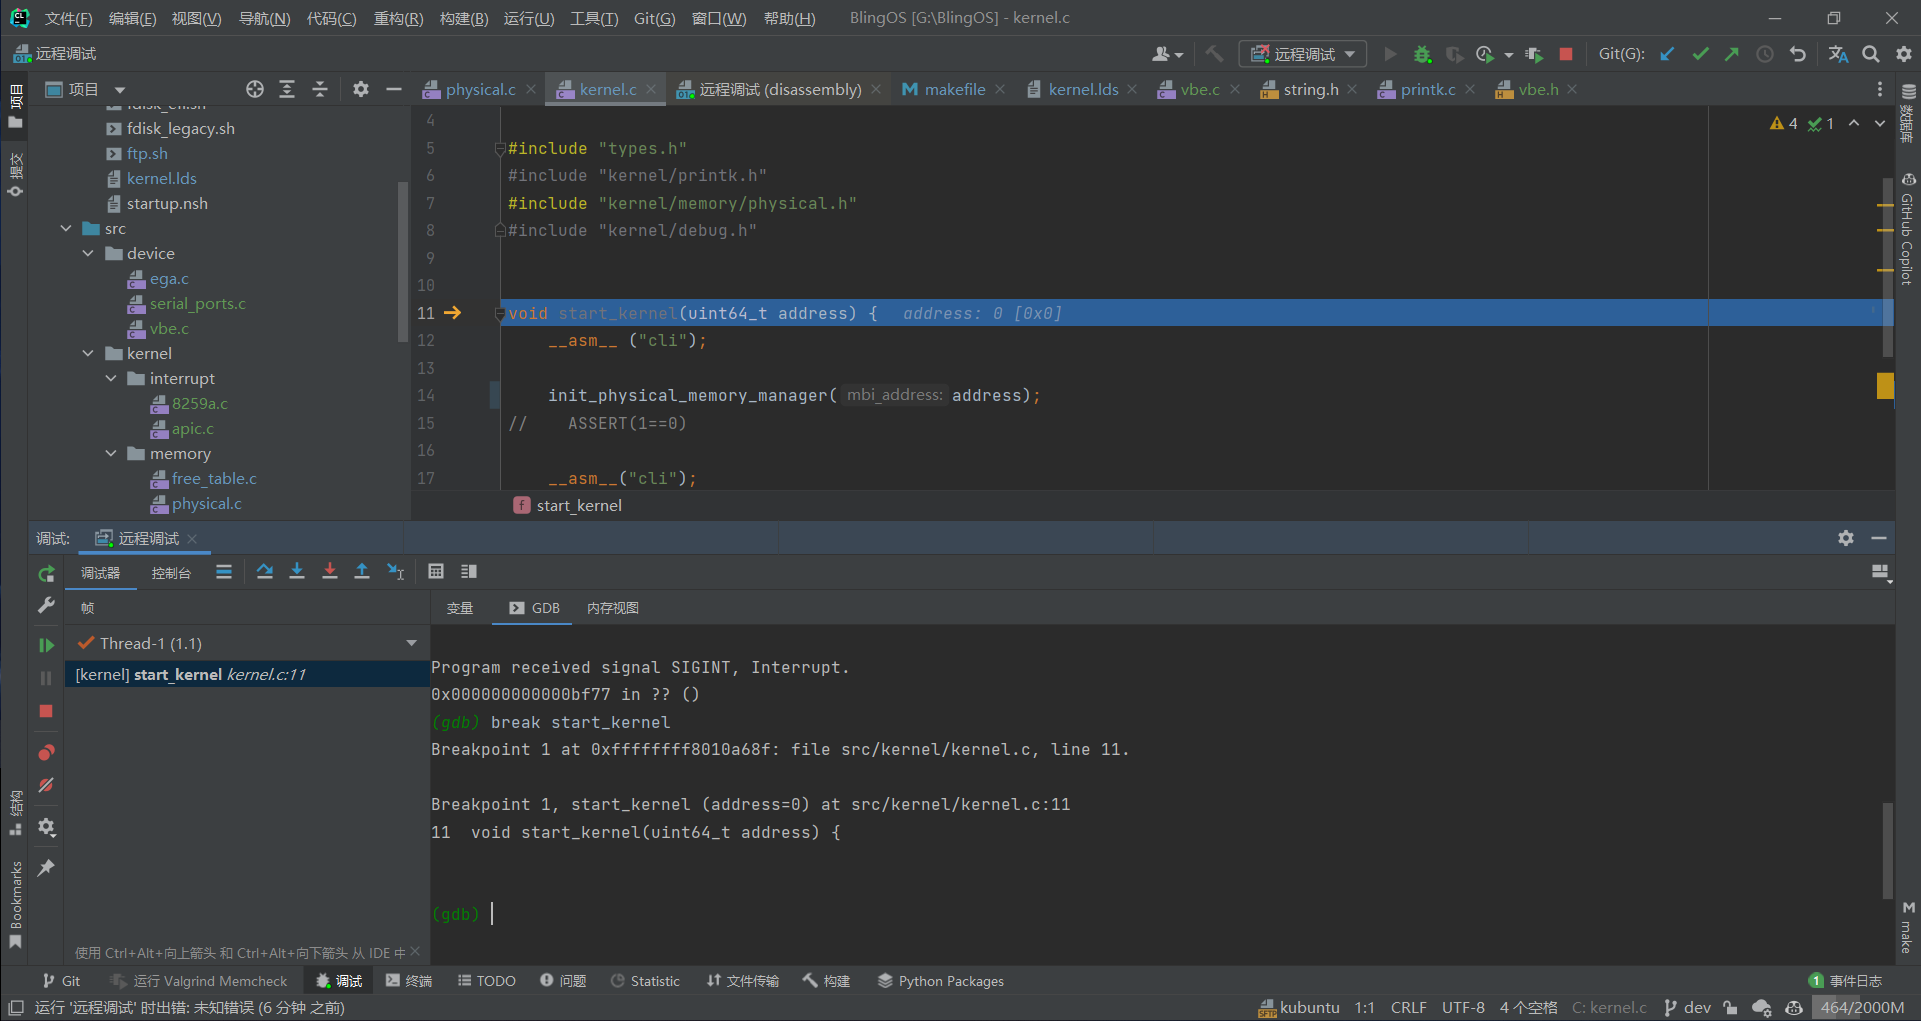Open View Breakpoints in debug sidebar
Image resolution: width=1921 pixels, height=1021 pixels.
[46, 753]
